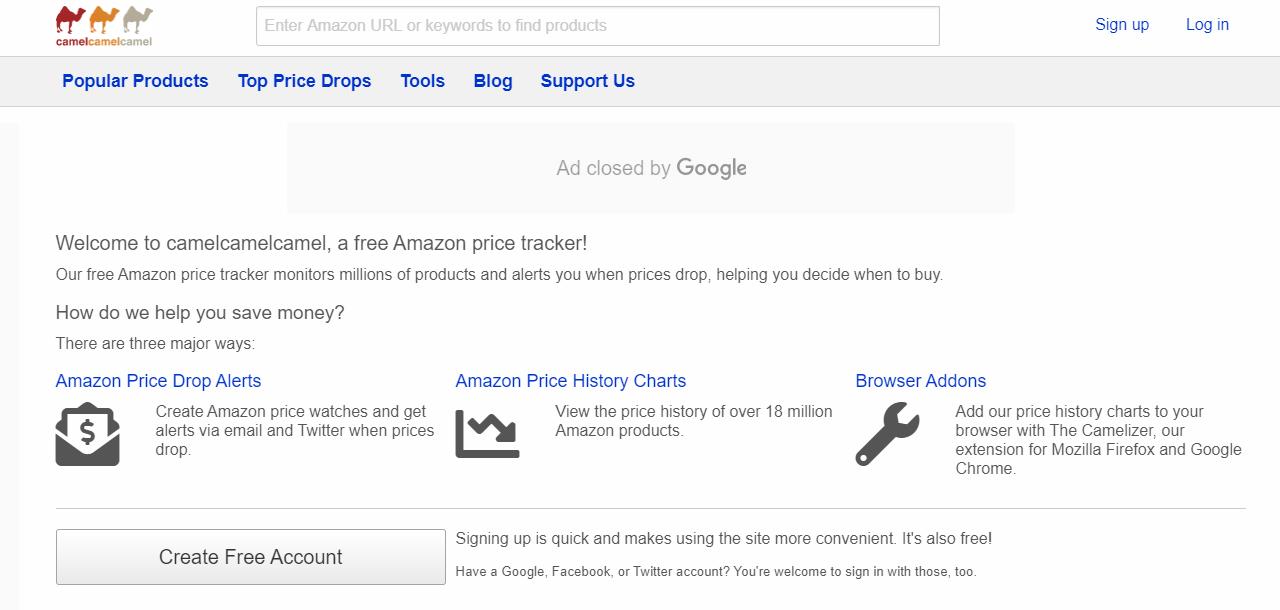Click the price history chart icon

487,434
